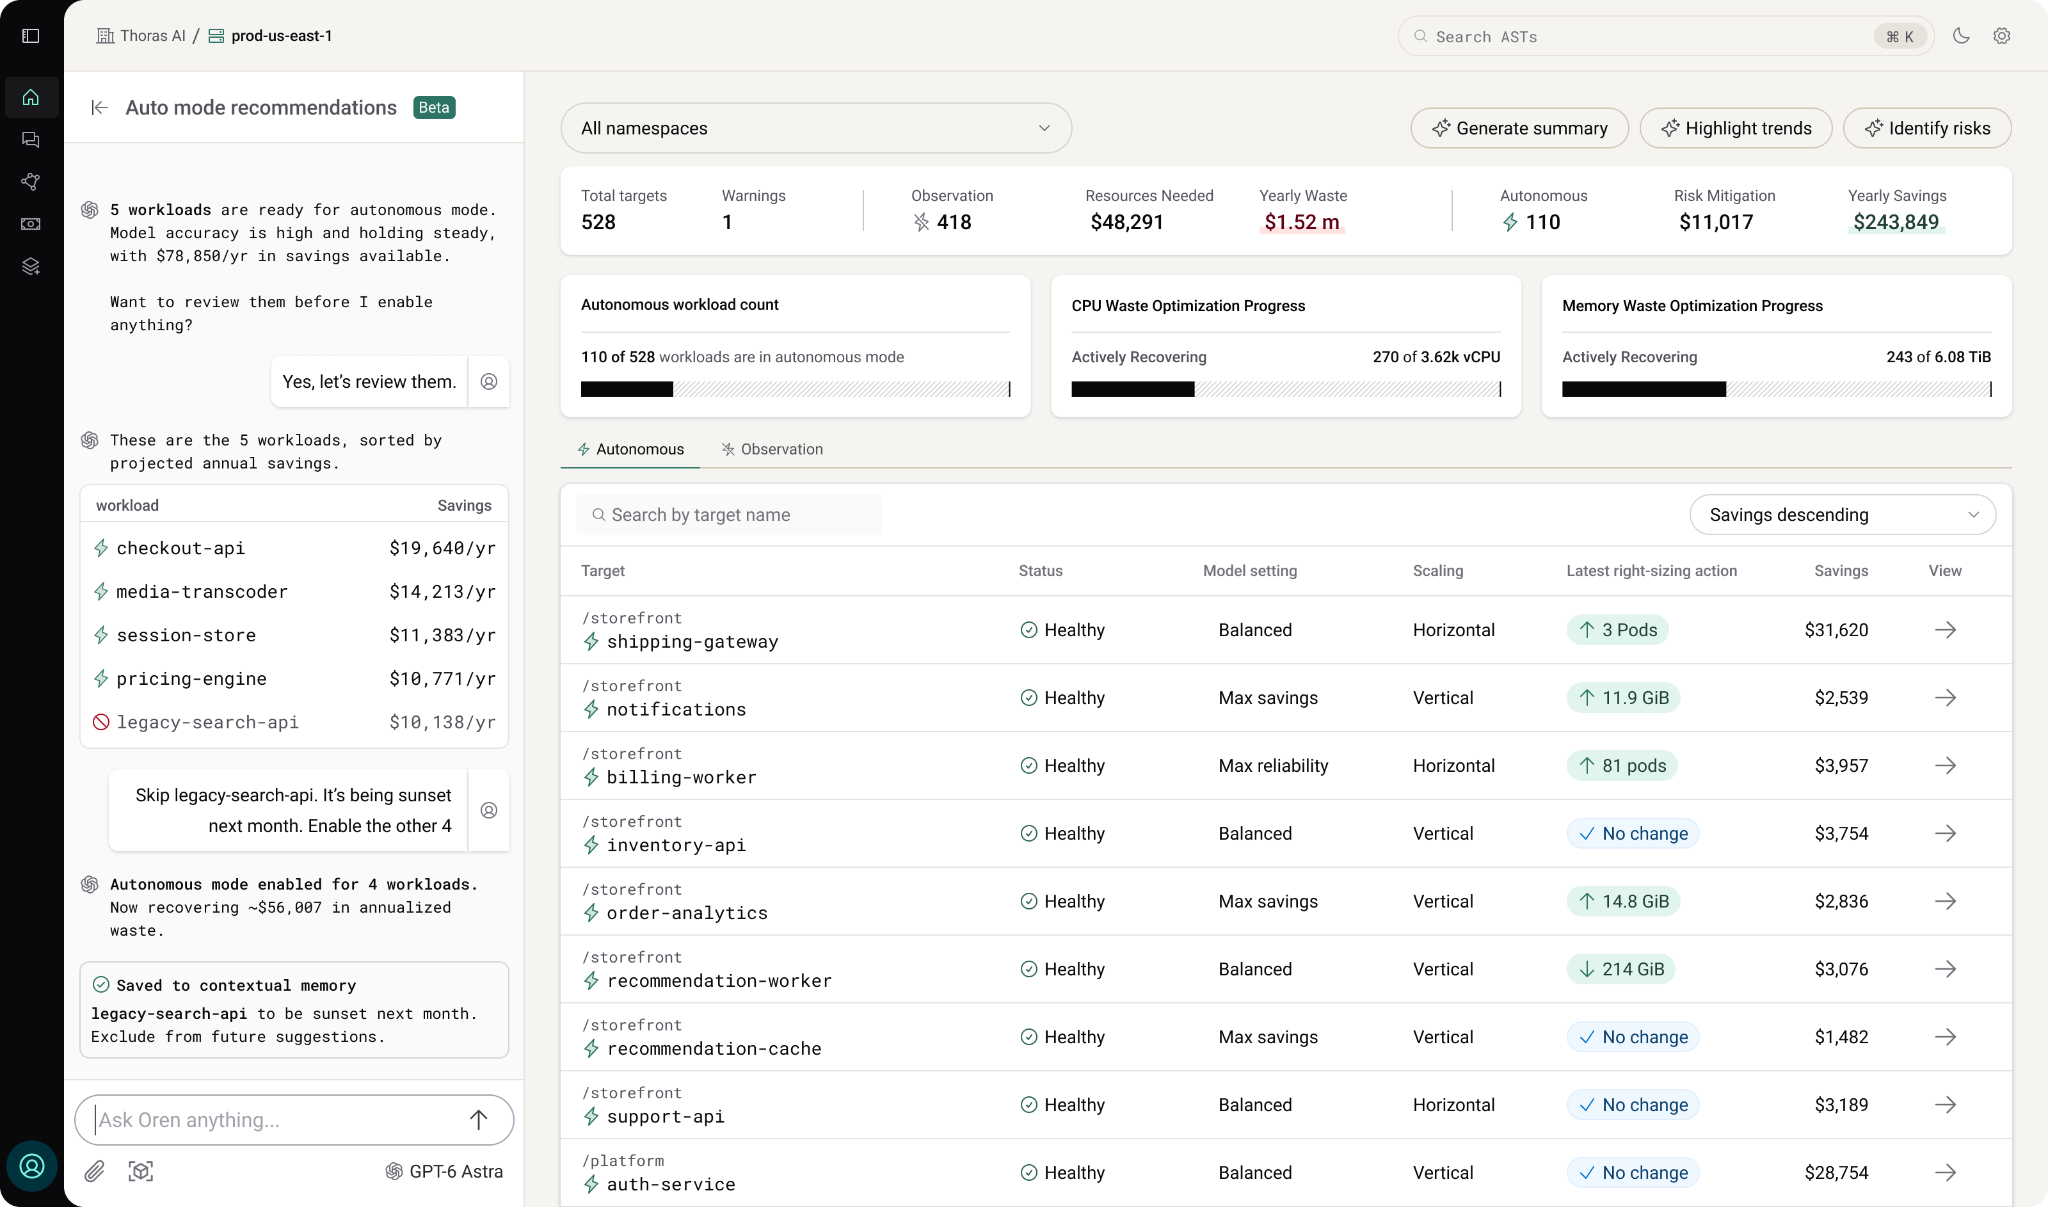This screenshot has width=2048, height=1207.
Task: Open the view arrow for notifications row
Action: (1945, 698)
